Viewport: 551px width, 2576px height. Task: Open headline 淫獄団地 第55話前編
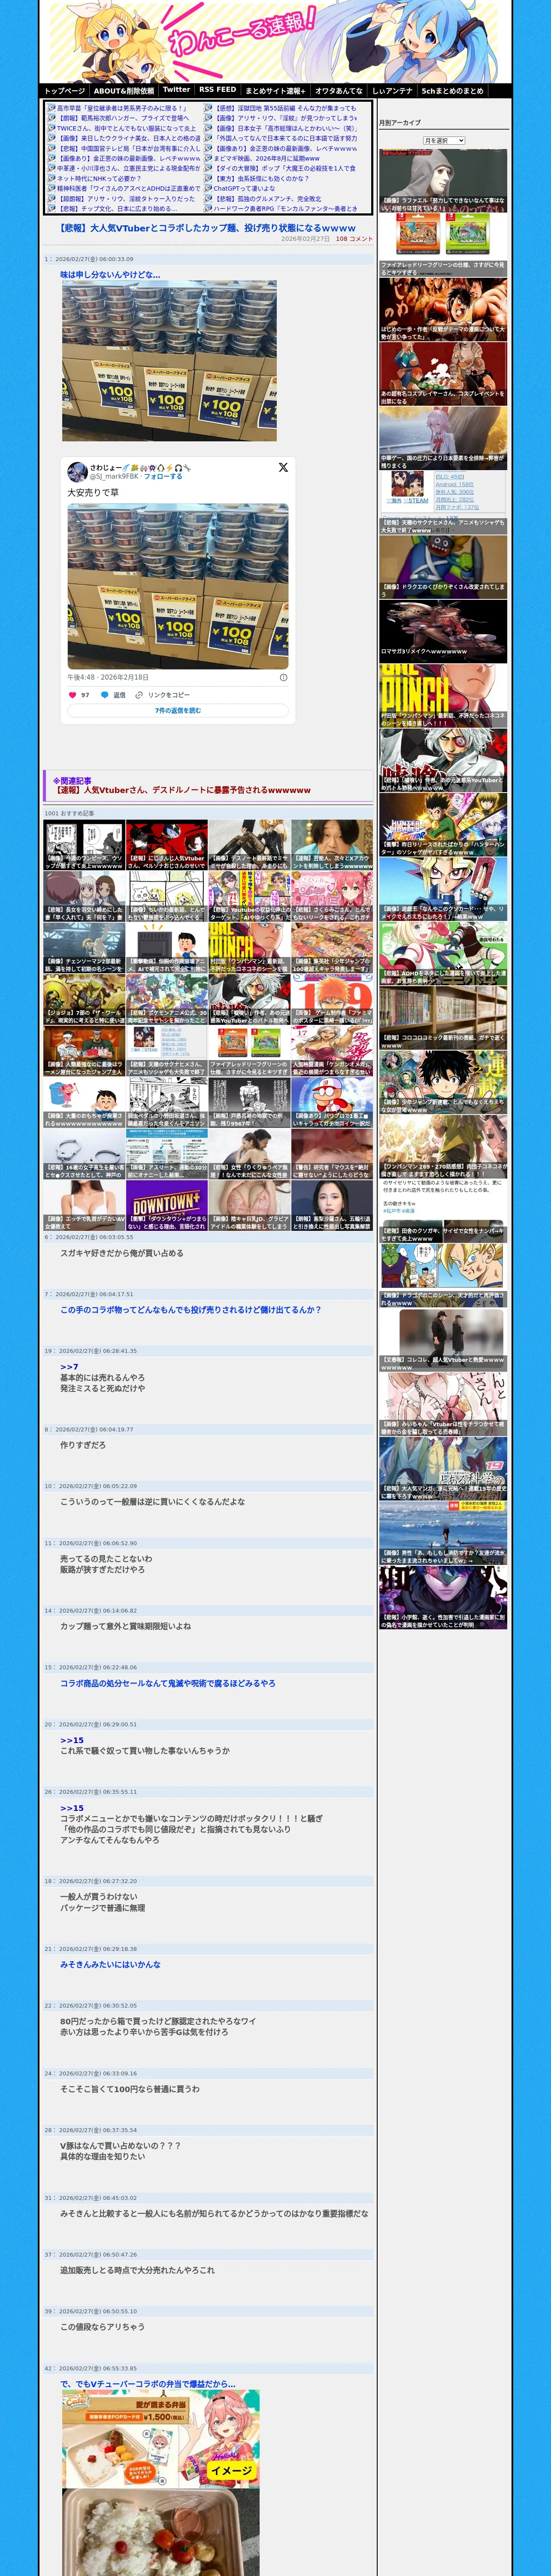point(285,108)
